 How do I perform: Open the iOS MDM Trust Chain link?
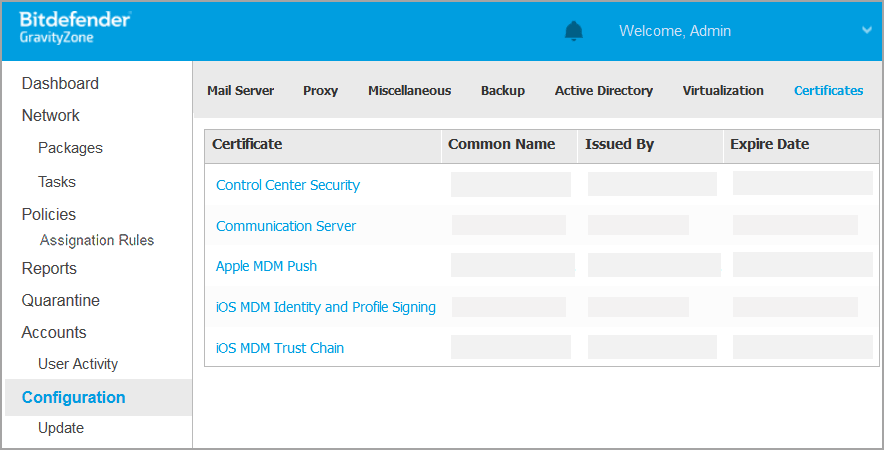[280, 348]
